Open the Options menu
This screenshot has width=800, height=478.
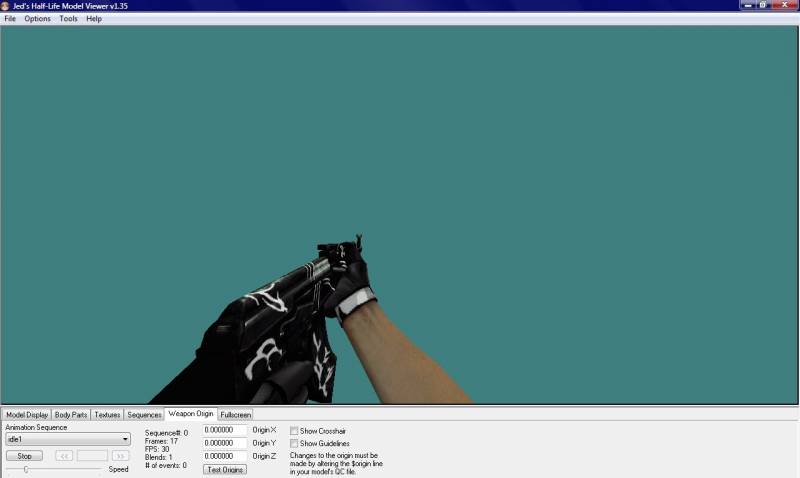click(x=37, y=19)
